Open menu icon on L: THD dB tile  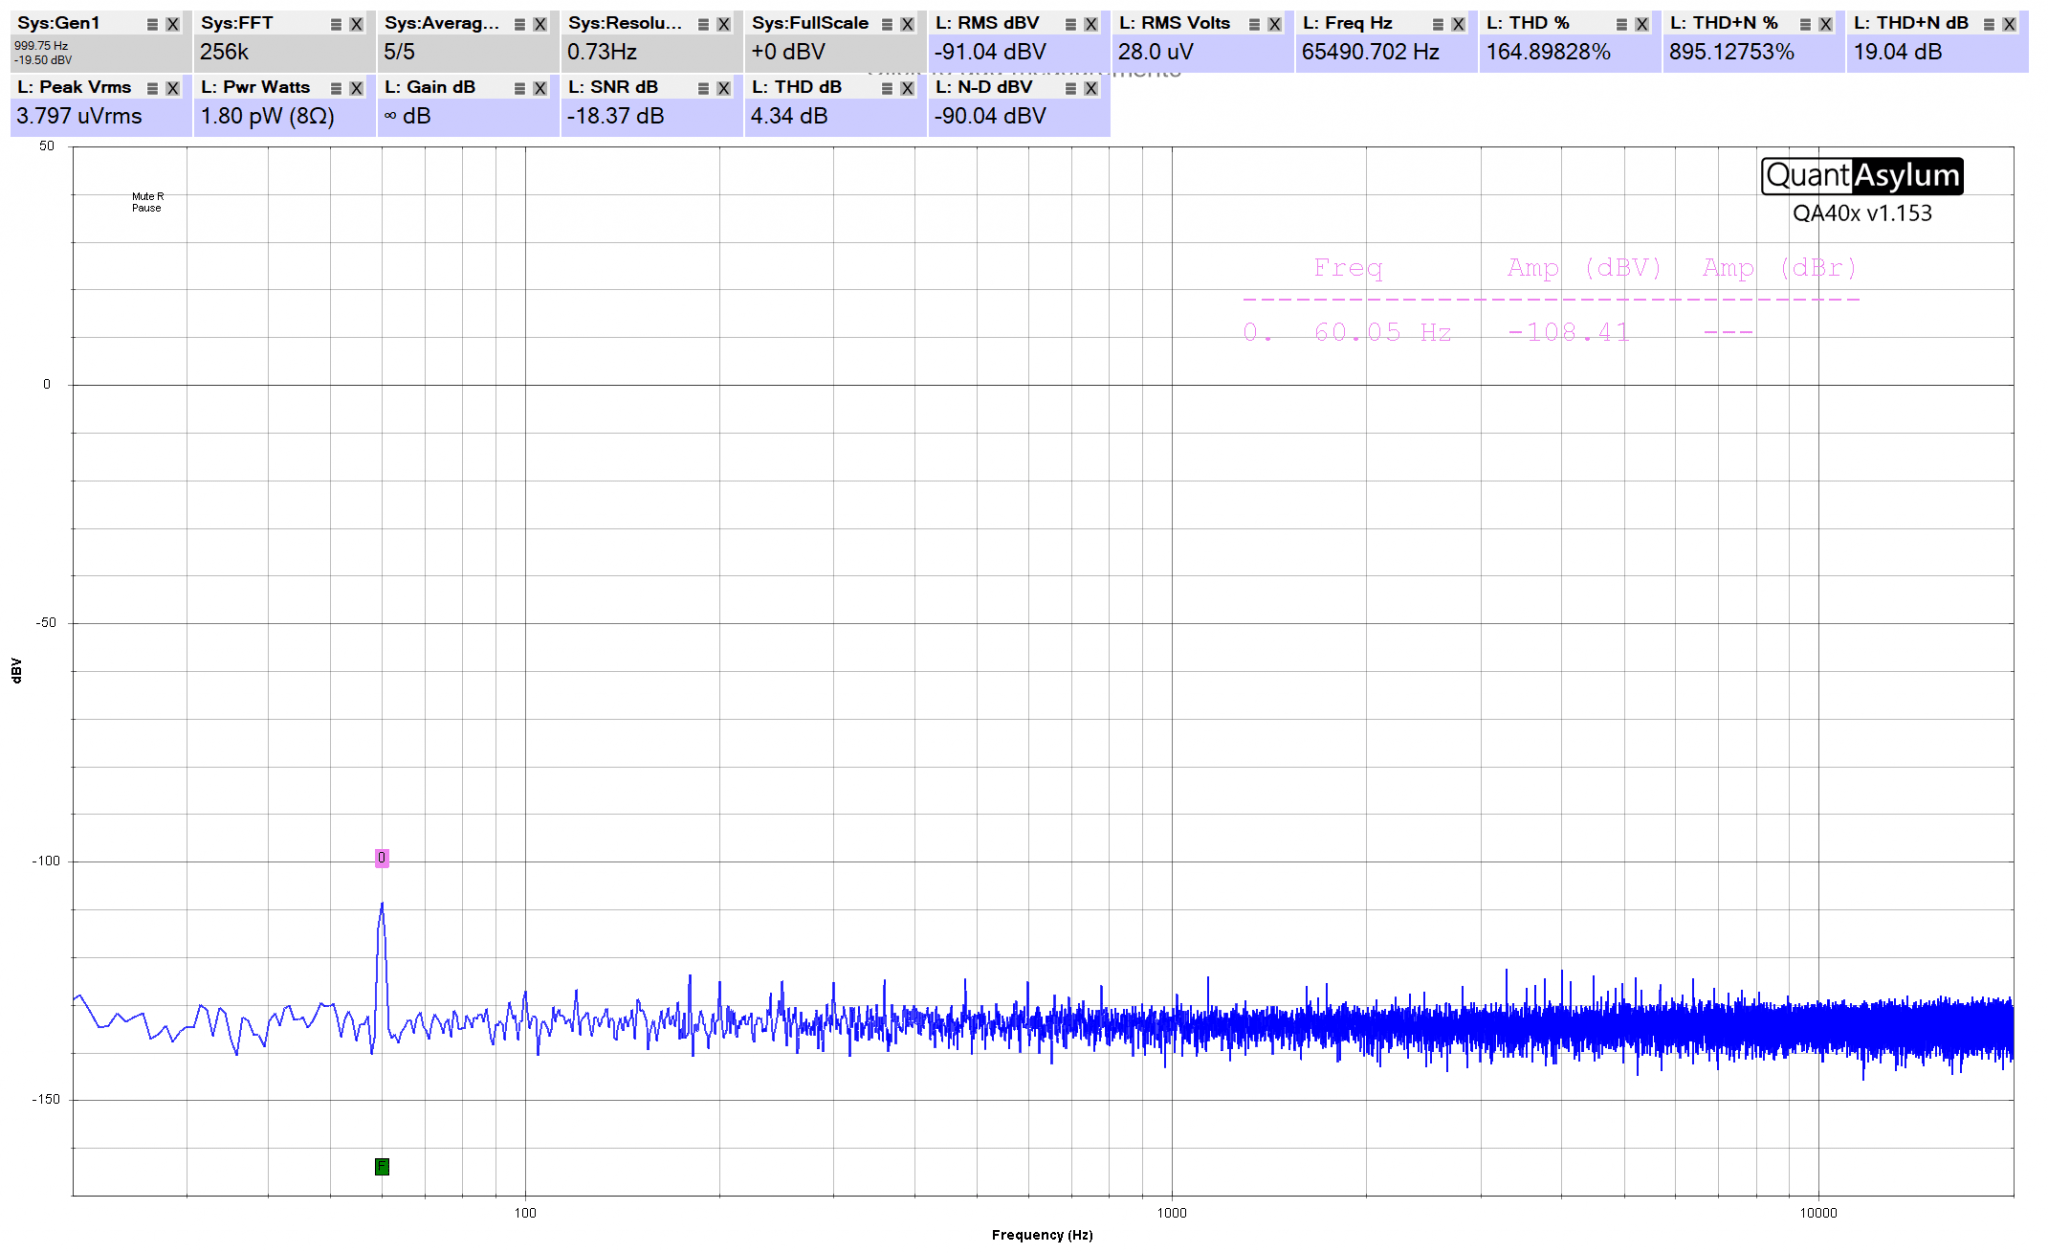887,88
